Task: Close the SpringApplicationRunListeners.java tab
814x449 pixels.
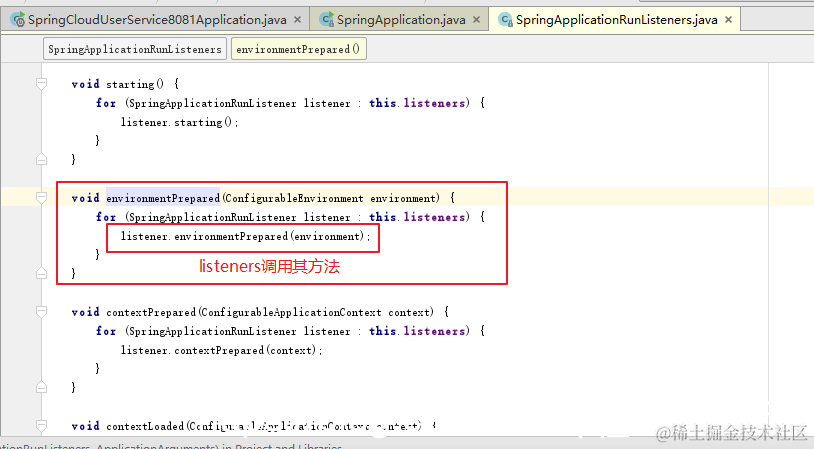Action: point(728,20)
